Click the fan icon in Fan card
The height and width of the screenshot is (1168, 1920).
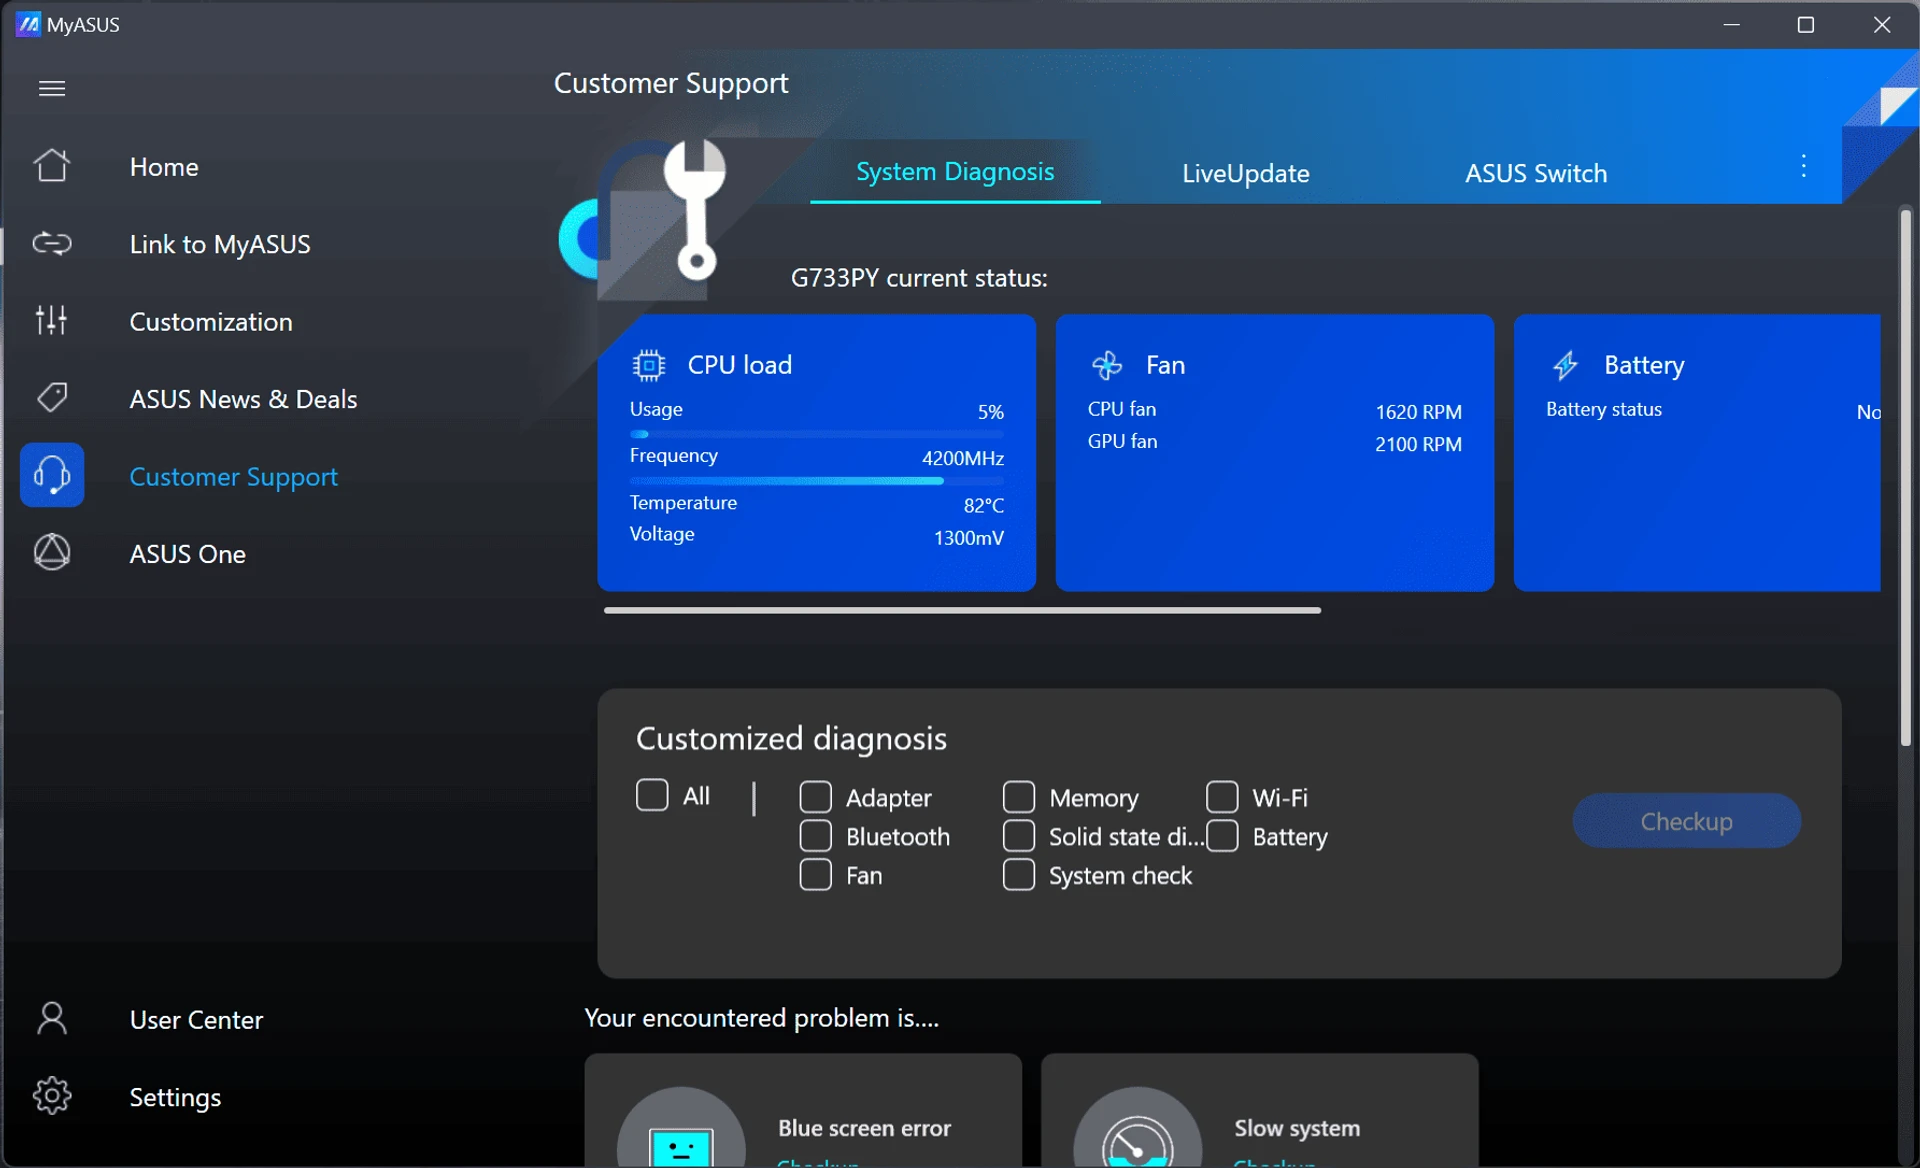1107,365
